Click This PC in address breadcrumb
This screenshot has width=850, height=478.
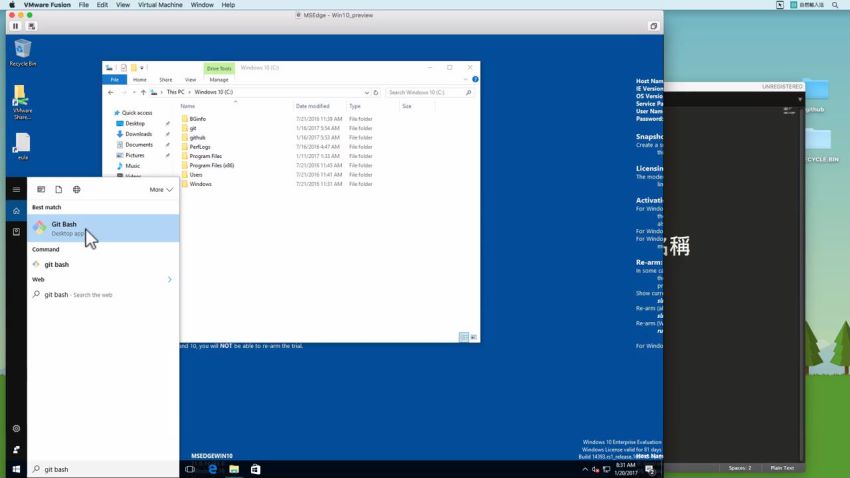(175, 92)
